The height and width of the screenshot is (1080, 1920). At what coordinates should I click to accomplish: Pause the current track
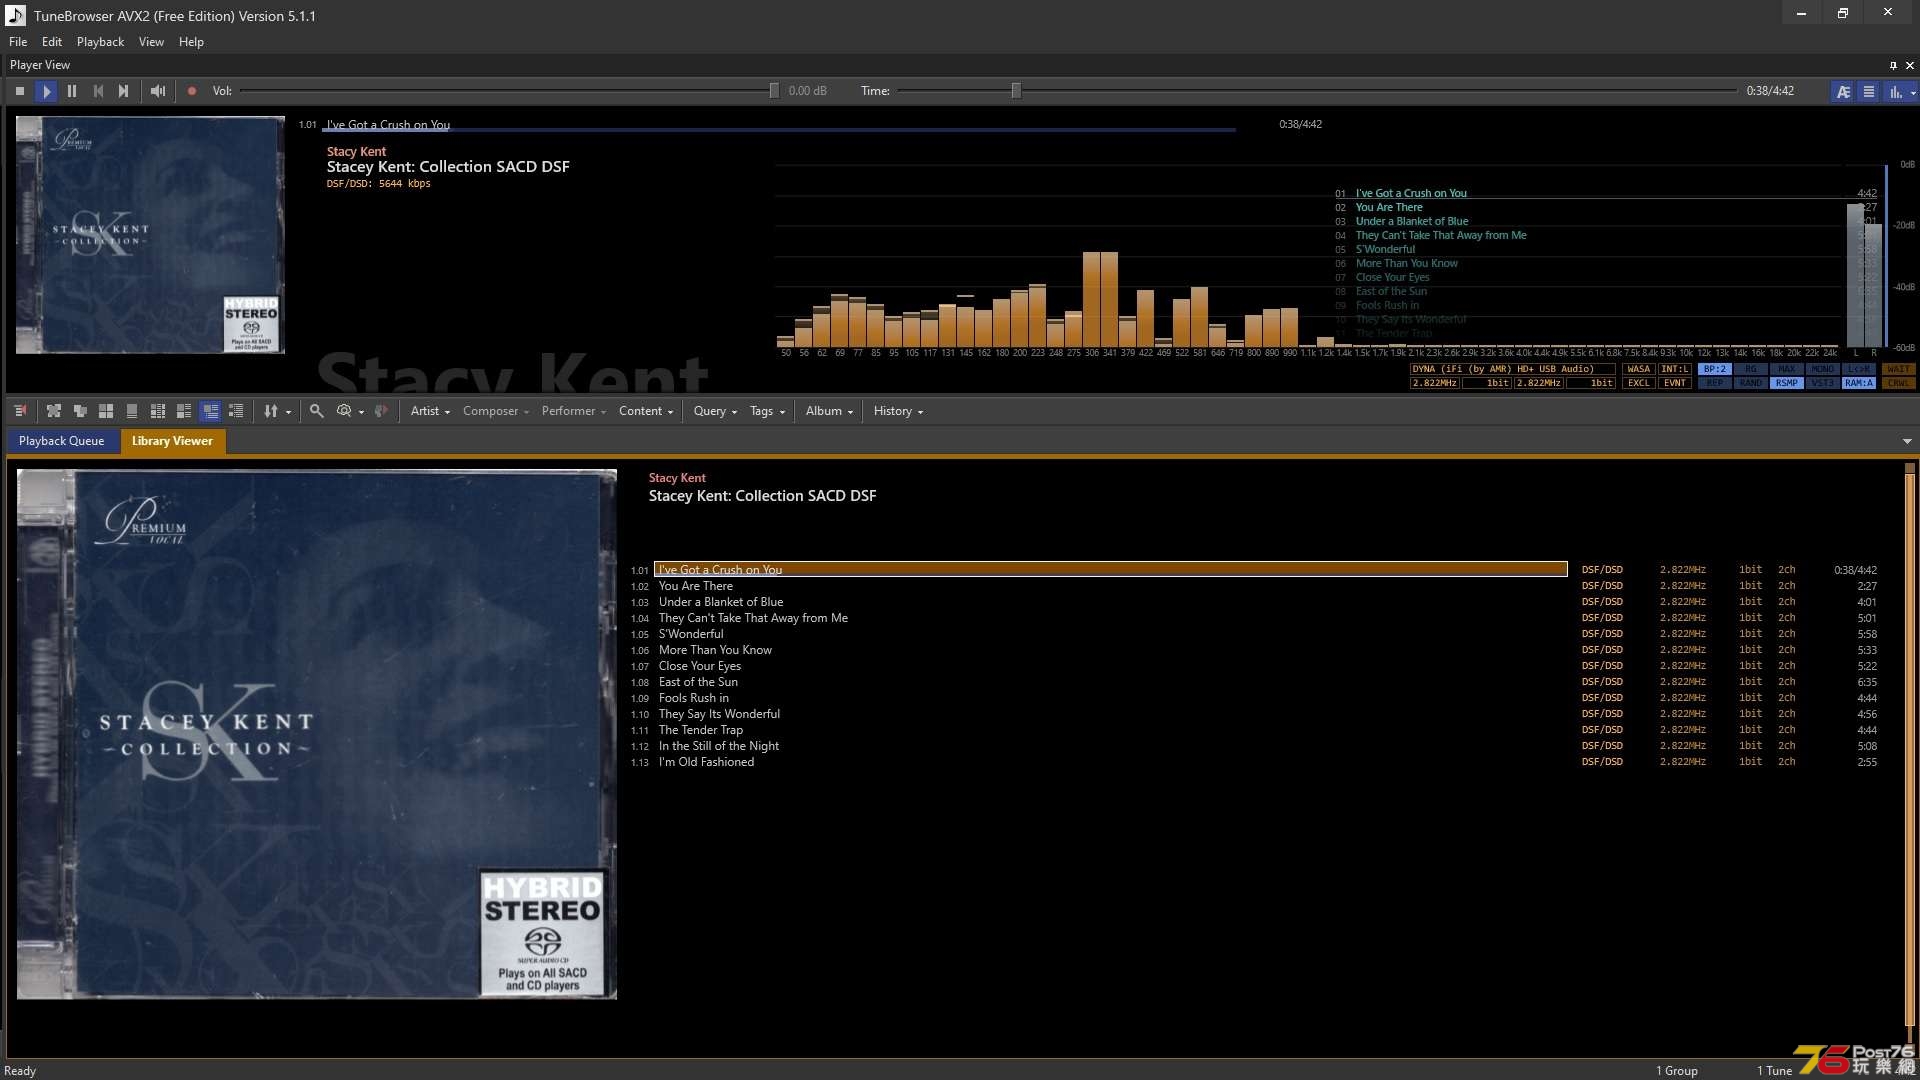(72, 91)
